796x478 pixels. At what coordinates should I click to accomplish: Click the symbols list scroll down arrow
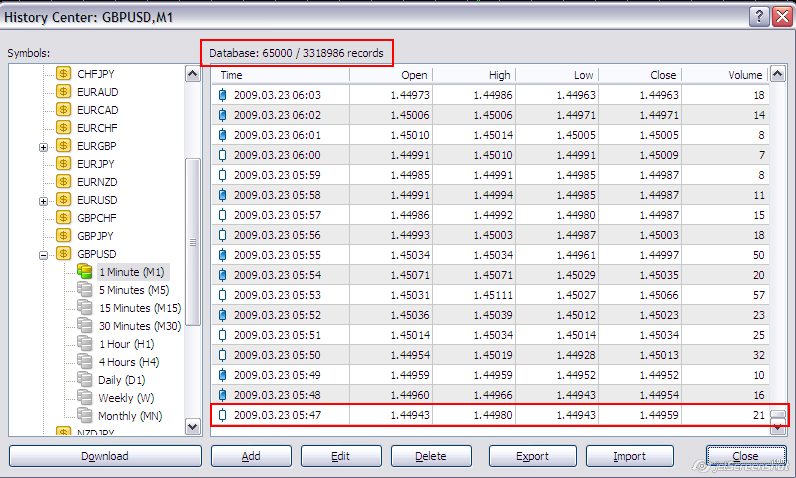coord(193,427)
